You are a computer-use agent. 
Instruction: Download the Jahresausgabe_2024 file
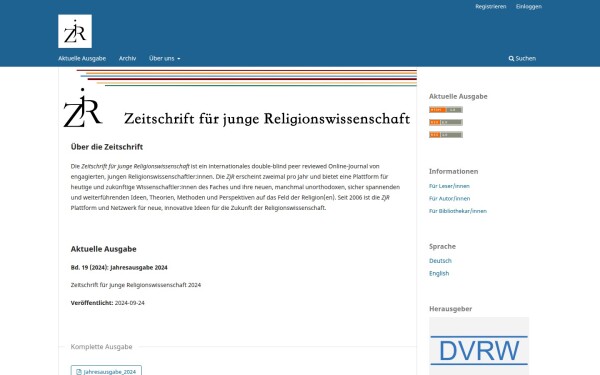tap(106, 371)
